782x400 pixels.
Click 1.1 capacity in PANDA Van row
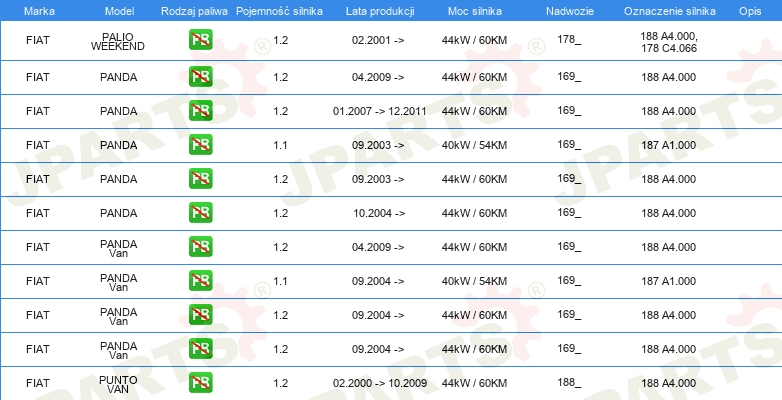coord(280,281)
